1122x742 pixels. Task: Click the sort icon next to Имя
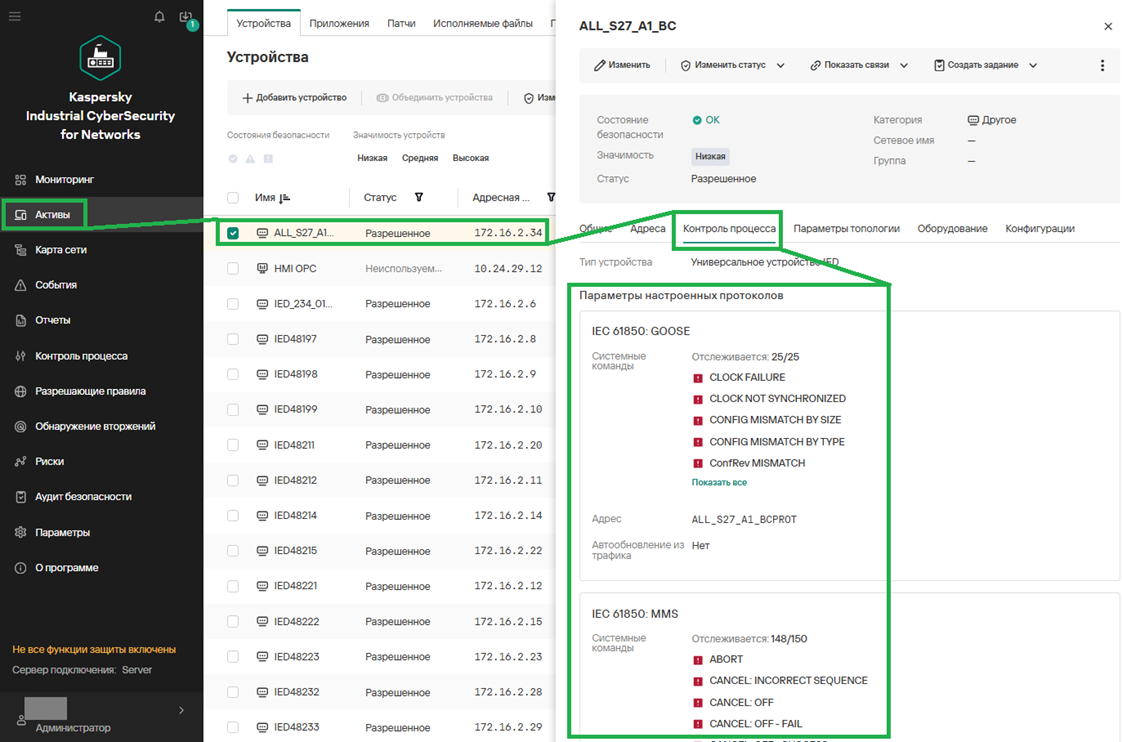[285, 197]
